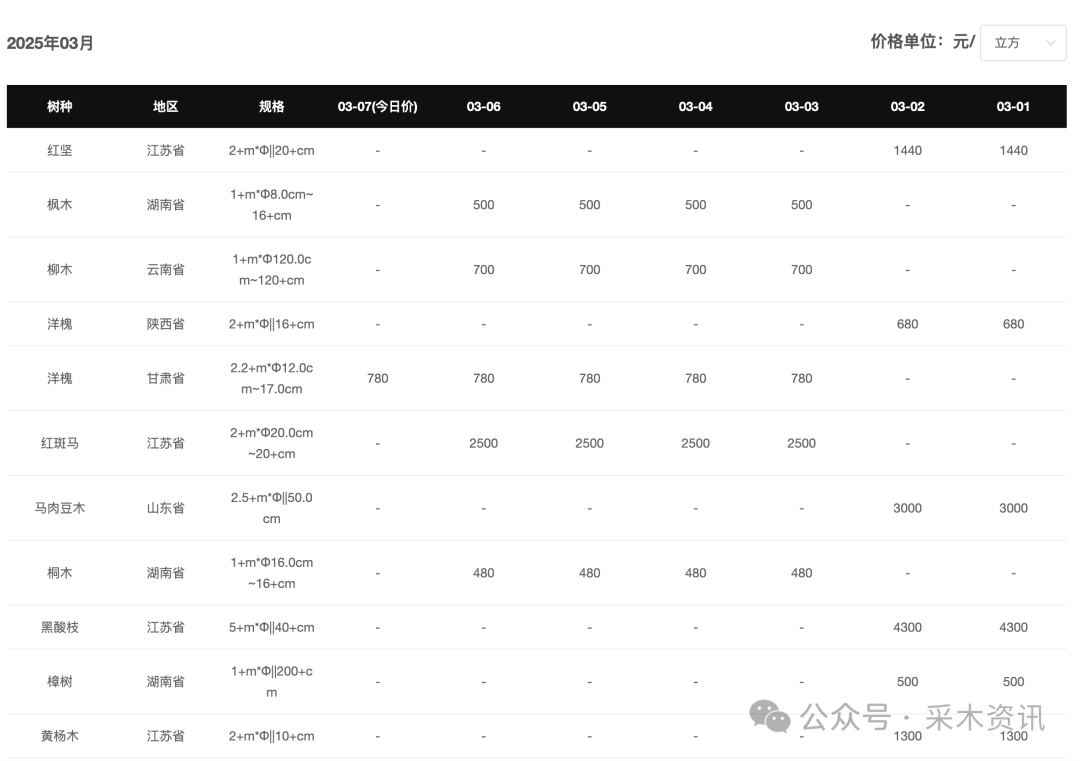Viewport: 1080px width, 761px height.
Task: Click 马肉豆木's 3000 price under 03-01
Action: click(1013, 508)
